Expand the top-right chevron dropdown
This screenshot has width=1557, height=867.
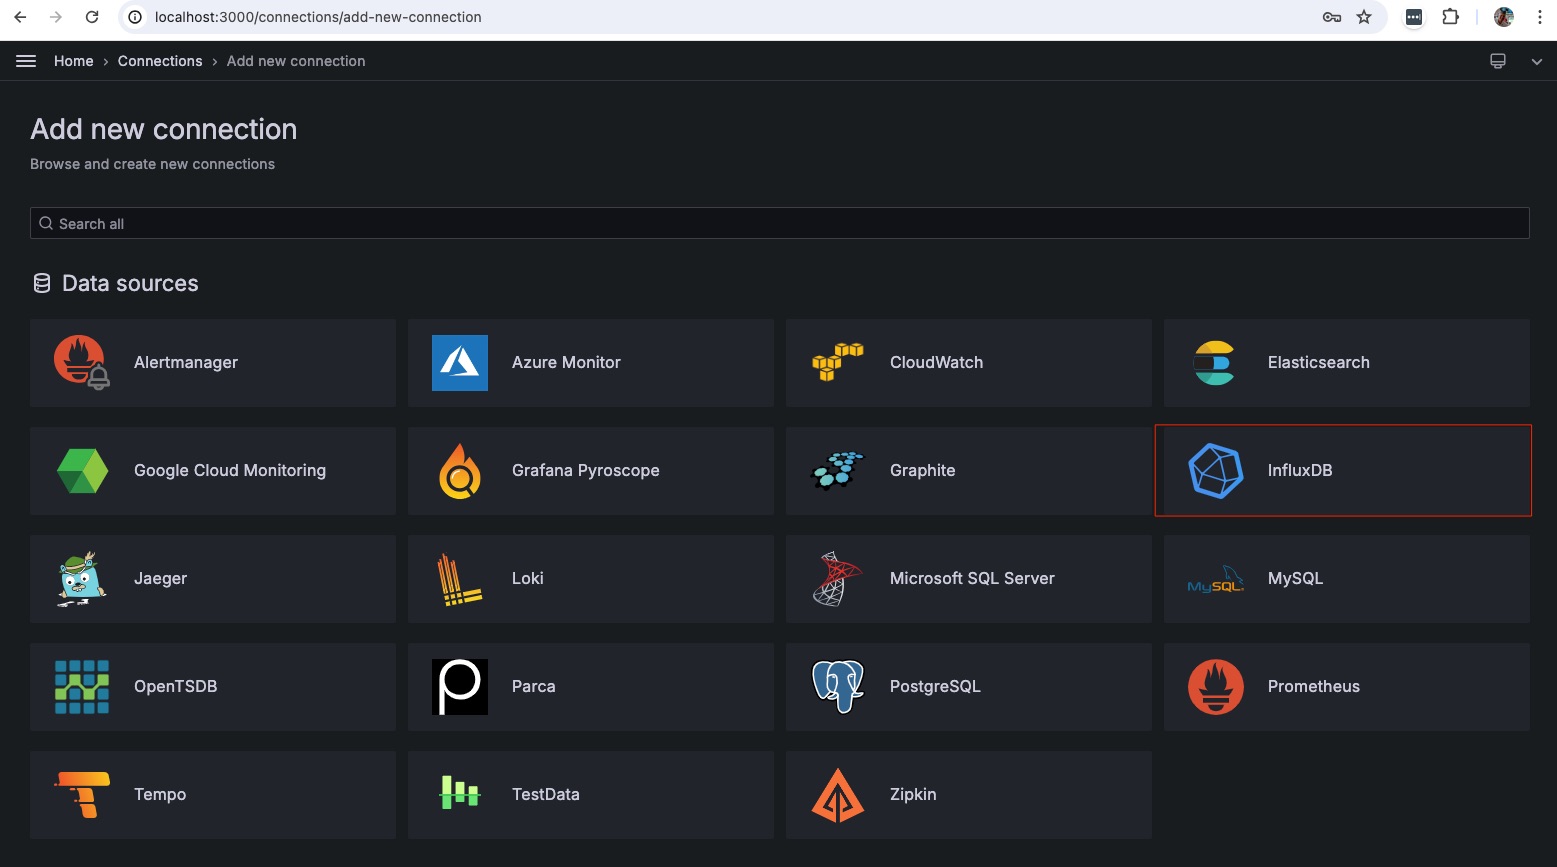[x=1537, y=61]
